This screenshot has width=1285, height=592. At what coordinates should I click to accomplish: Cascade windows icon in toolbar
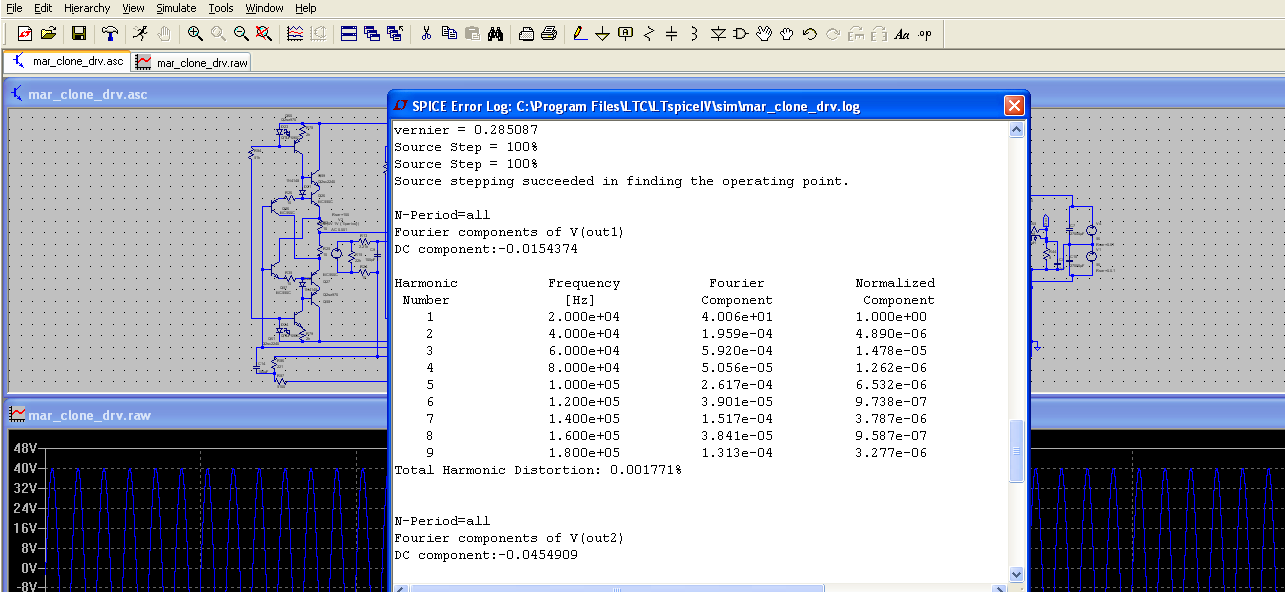click(372, 33)
